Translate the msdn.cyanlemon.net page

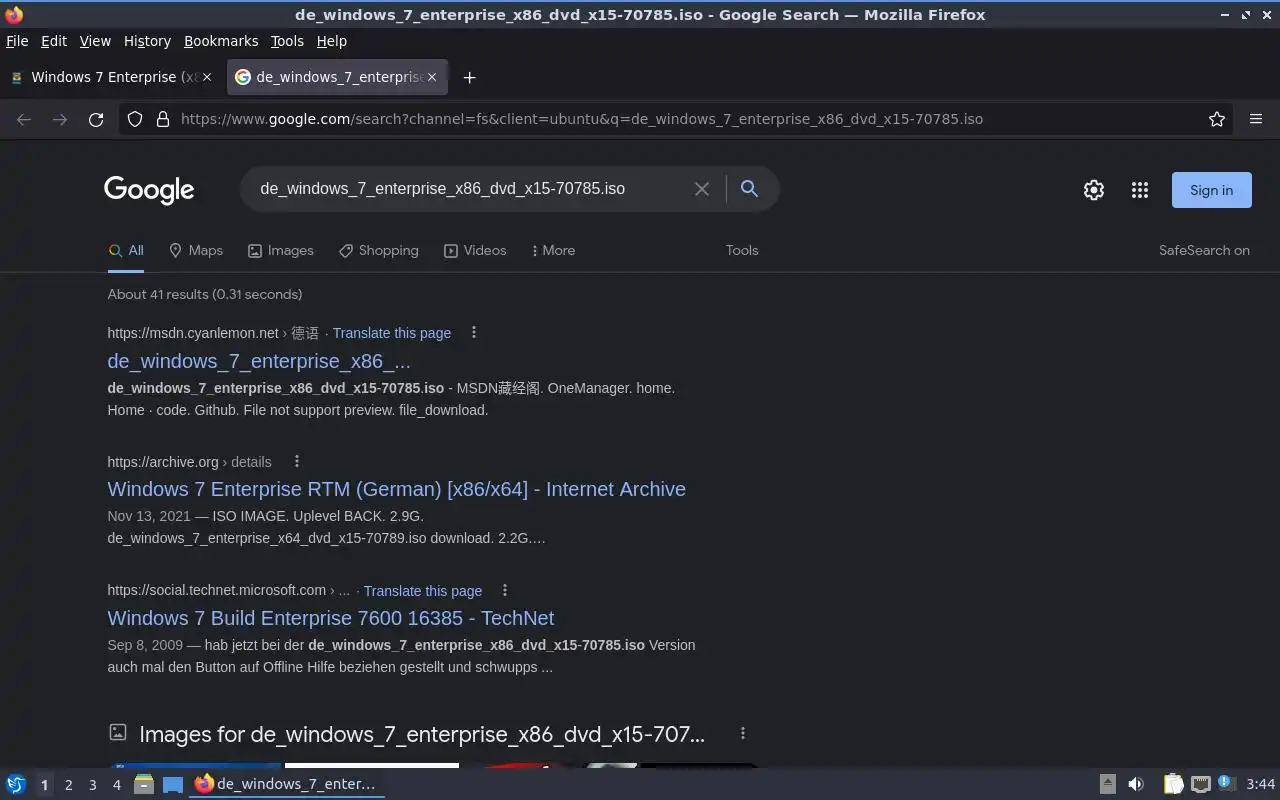click(x=392, y=333)
